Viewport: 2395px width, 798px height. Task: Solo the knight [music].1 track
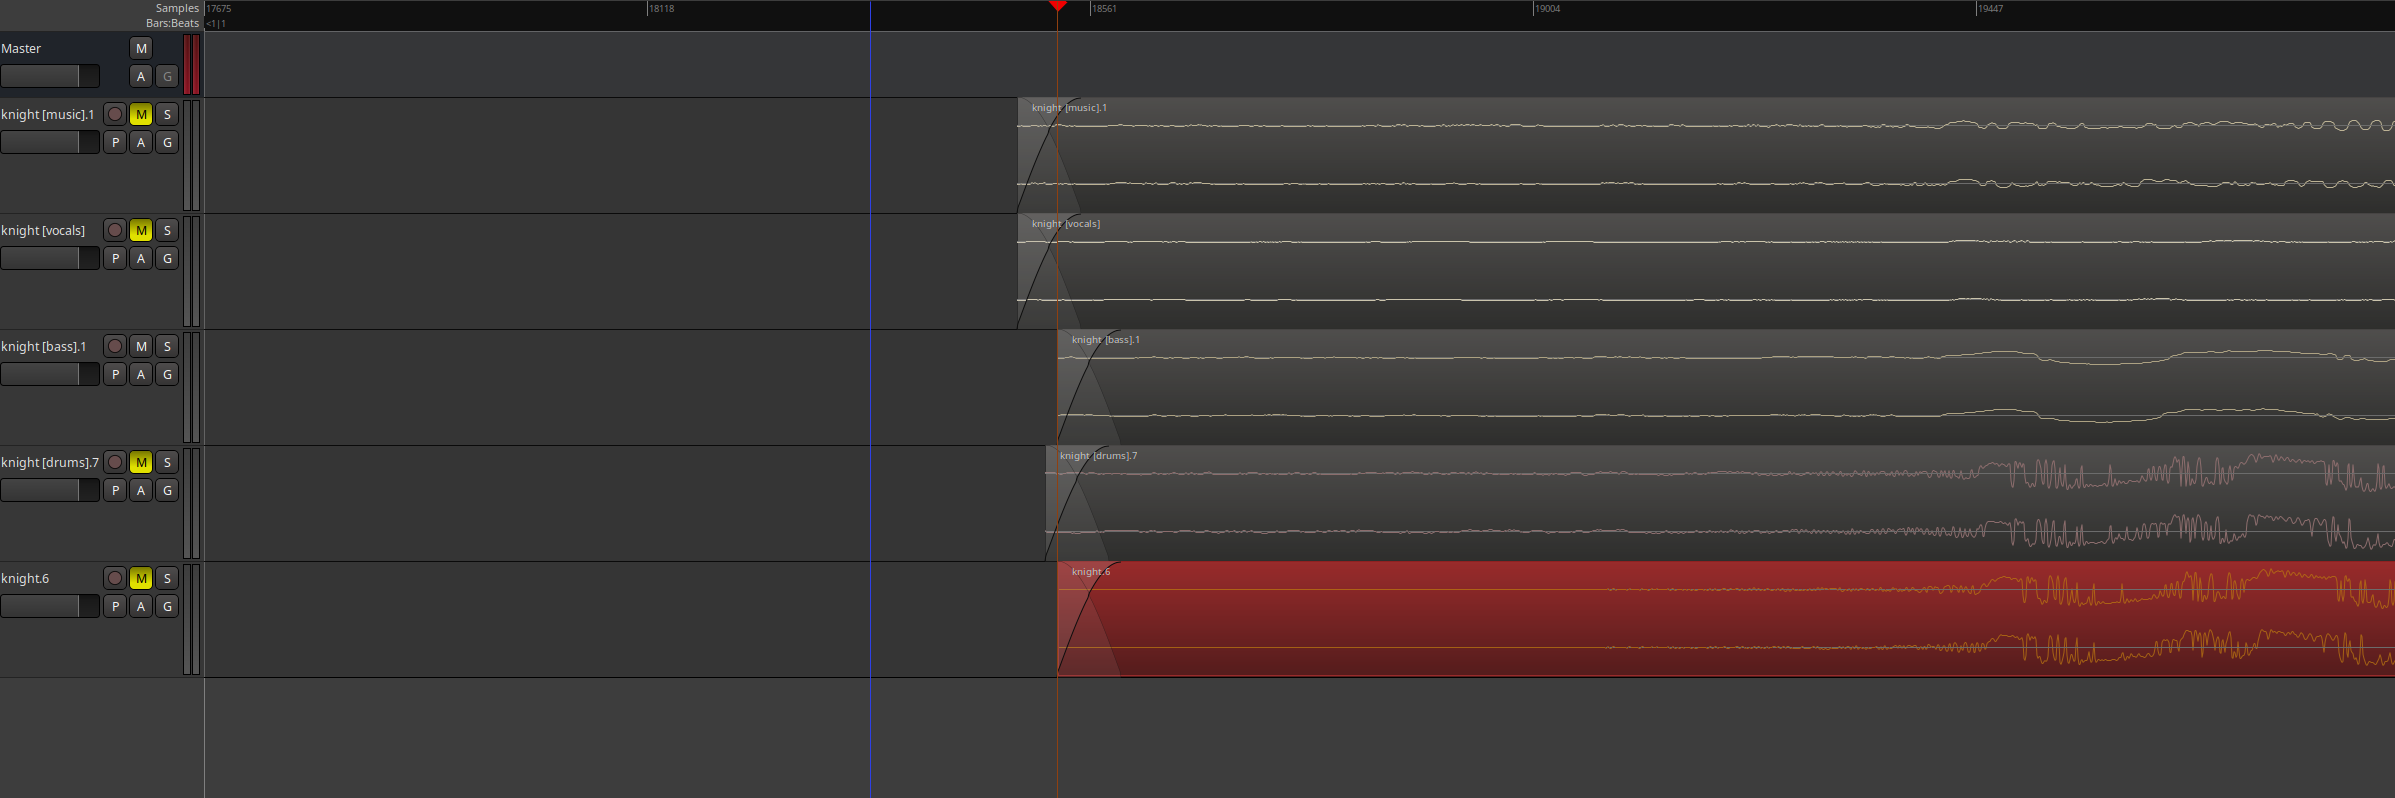click(167, 114)
